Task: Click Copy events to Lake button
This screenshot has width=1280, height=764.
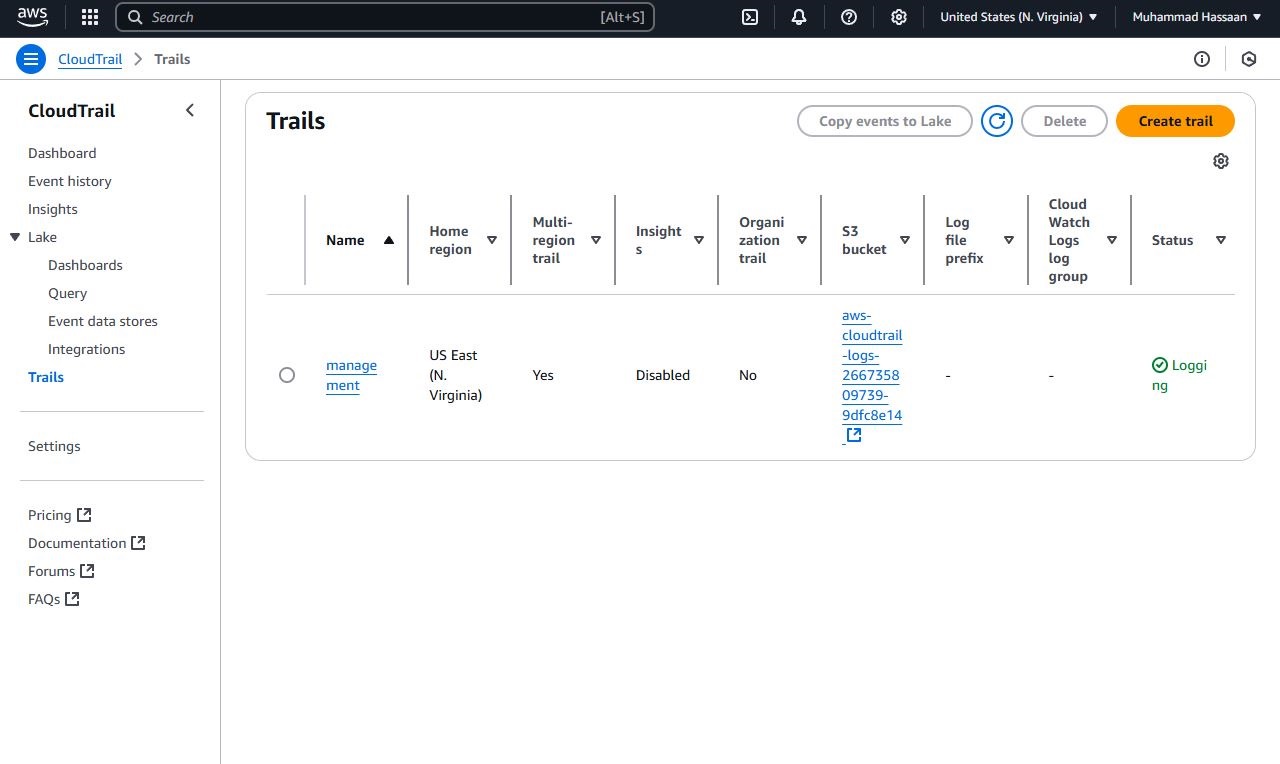Action: (x=885, y=121)
